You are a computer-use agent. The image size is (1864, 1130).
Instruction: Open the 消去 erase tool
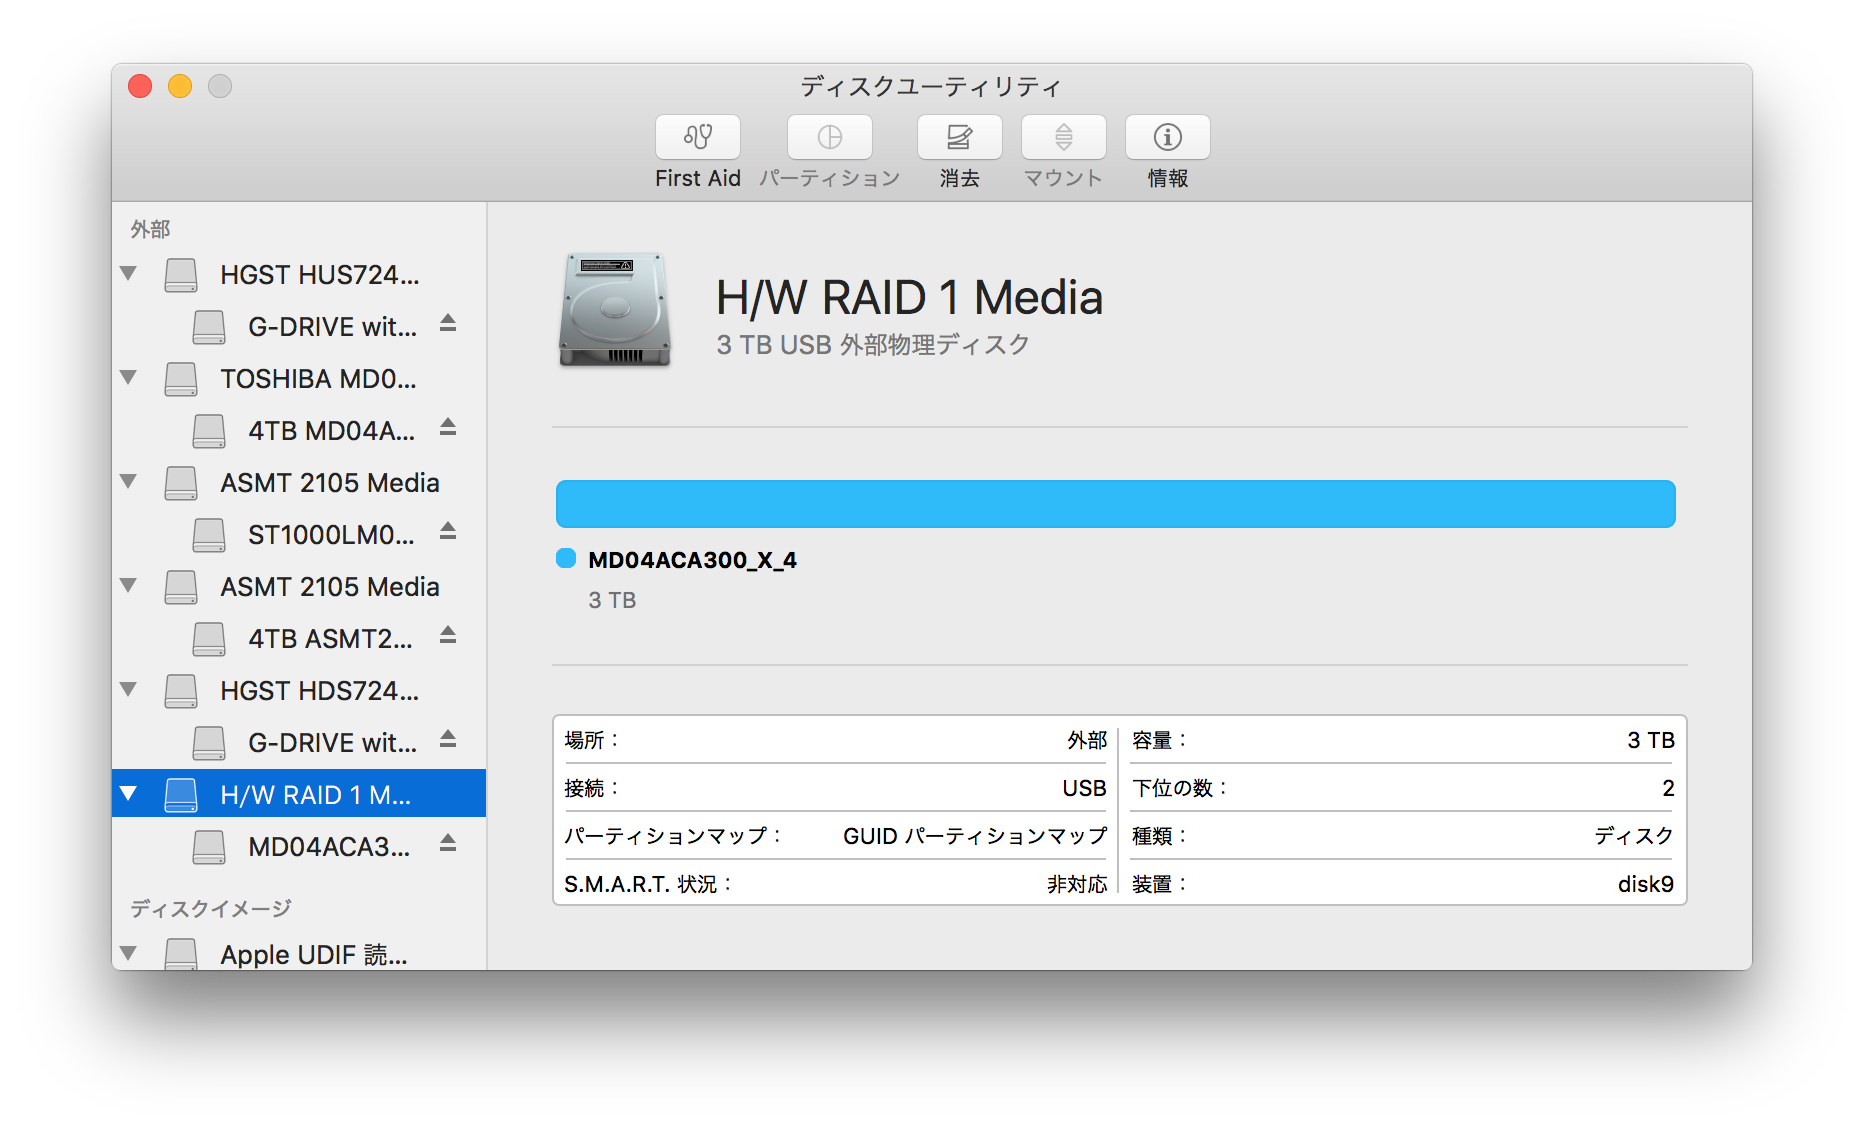click(x=959, y=137)
